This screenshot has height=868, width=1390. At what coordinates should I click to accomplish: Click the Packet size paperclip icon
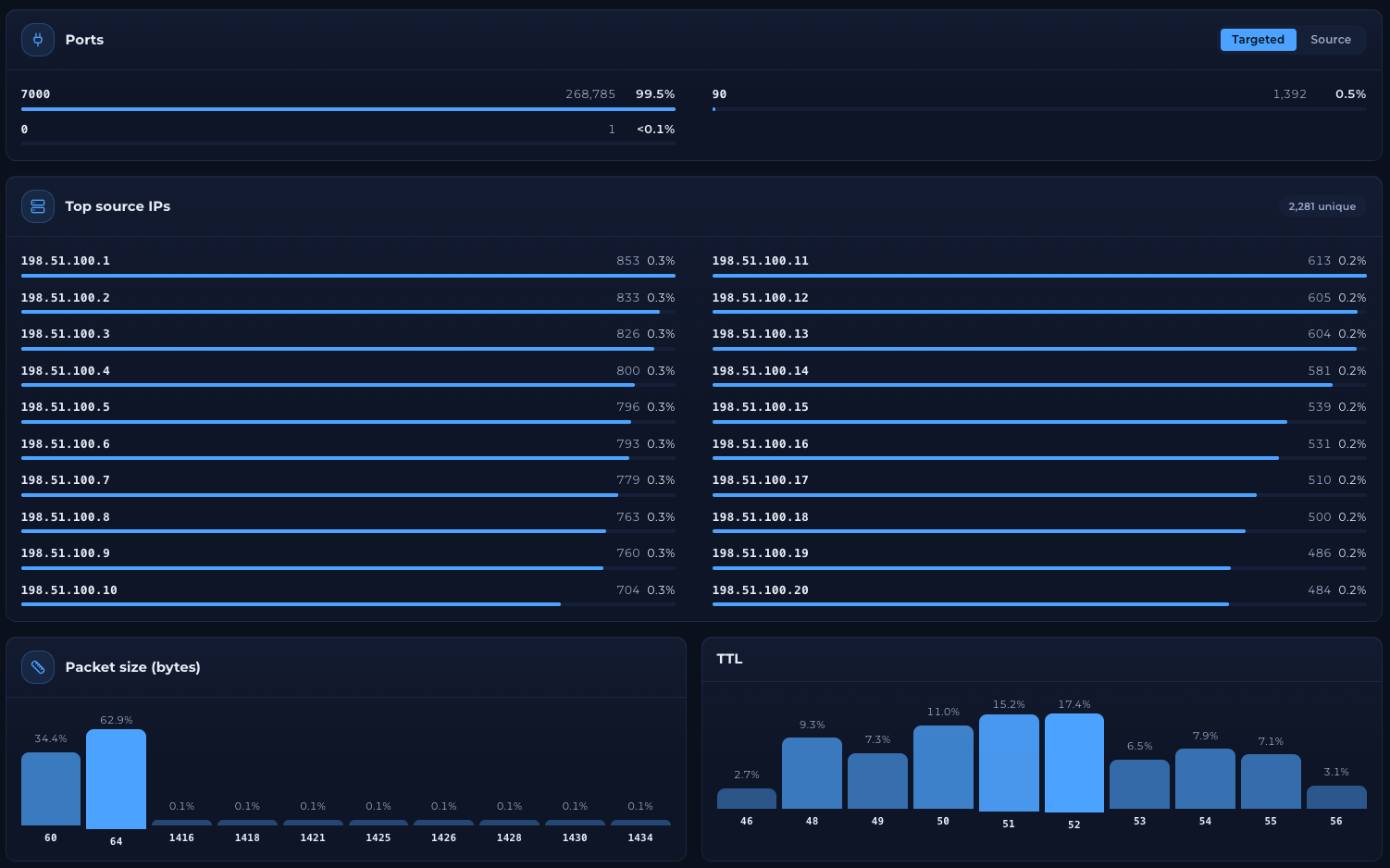(x=38, y=667)
